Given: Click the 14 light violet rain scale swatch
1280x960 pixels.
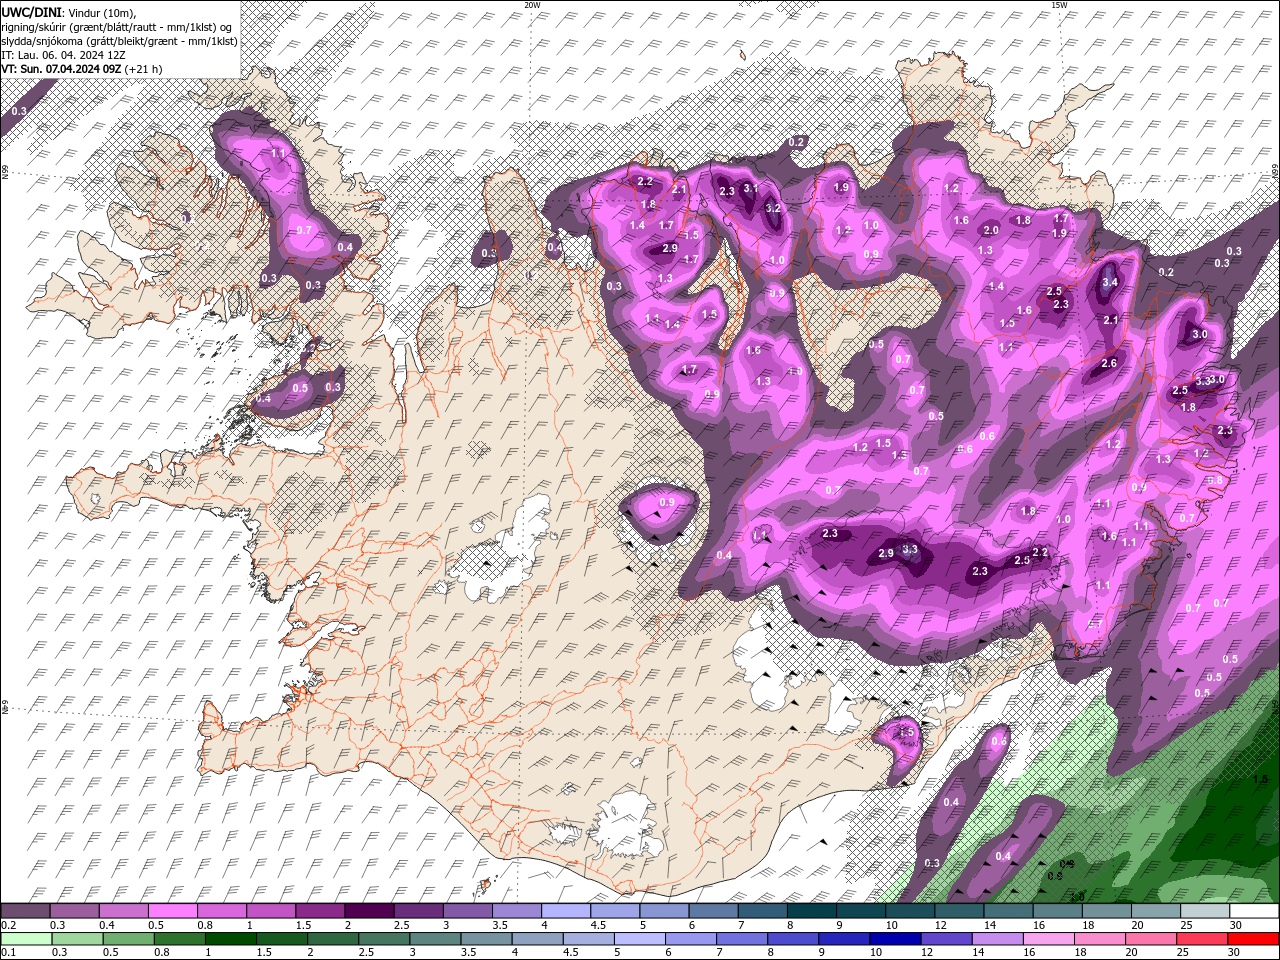Looking at the screenshot, I should tap(996, 939).
